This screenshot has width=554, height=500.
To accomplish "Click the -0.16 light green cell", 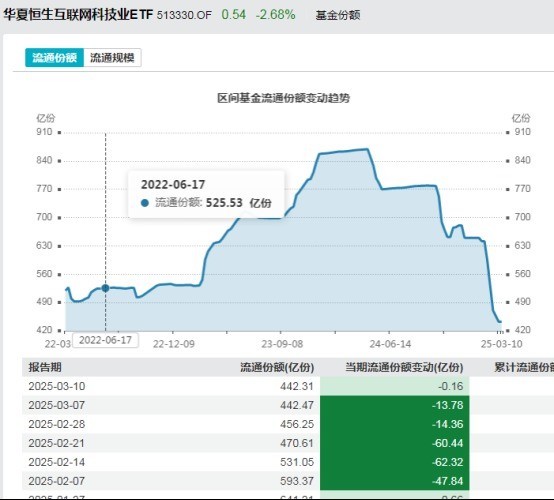I will 395,386.
